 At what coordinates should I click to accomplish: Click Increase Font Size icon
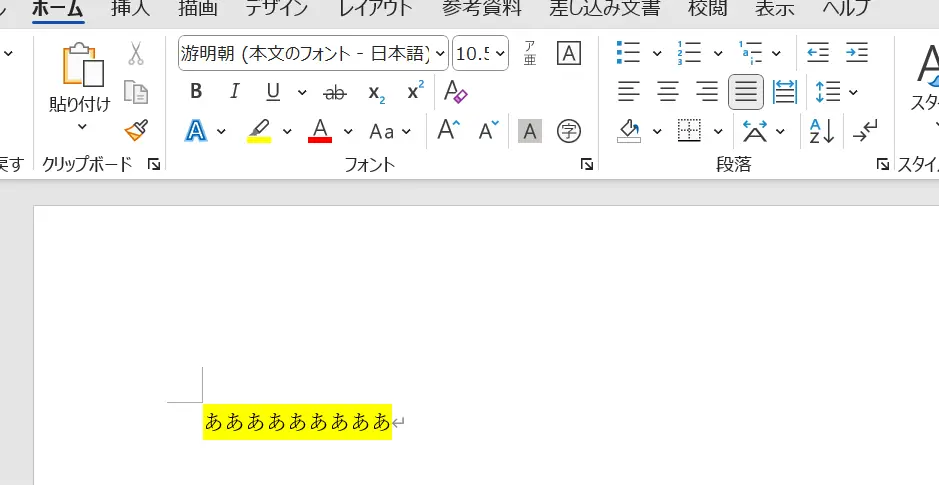[x=449, y=130]
